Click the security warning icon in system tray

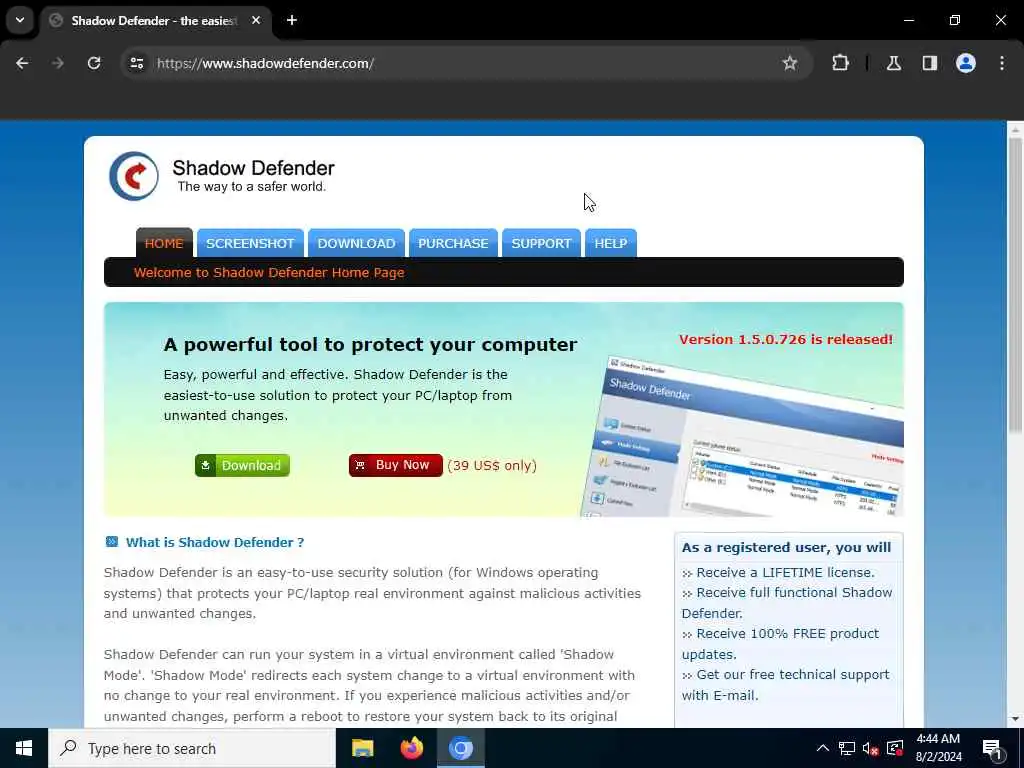coord(895,748)
